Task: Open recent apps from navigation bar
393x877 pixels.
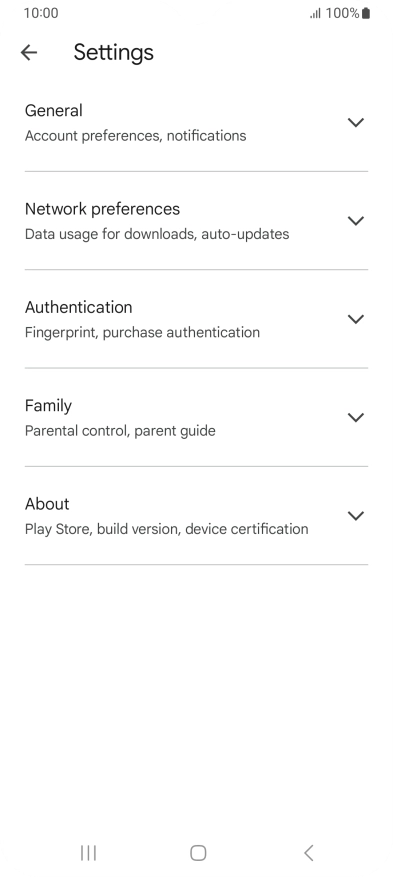Action: [x=88, y=853]
